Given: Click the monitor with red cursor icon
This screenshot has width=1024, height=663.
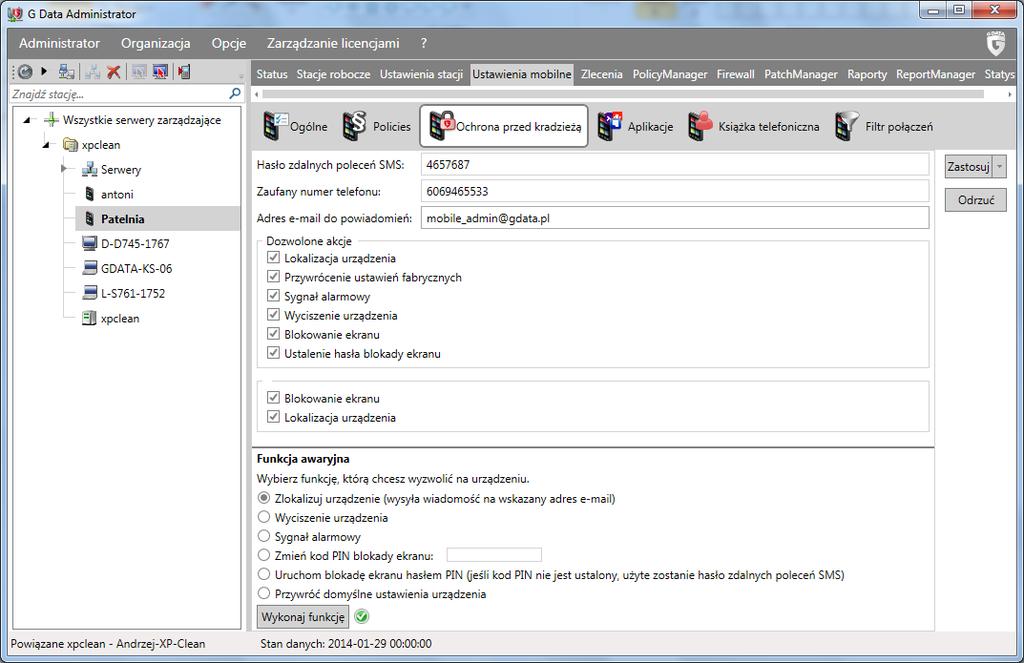Looking at the screenshot, I should point(160,72).
